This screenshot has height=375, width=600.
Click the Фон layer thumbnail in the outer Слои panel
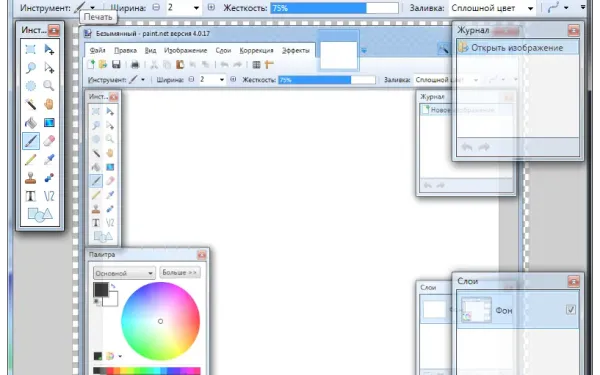click(x=476, y=310)
